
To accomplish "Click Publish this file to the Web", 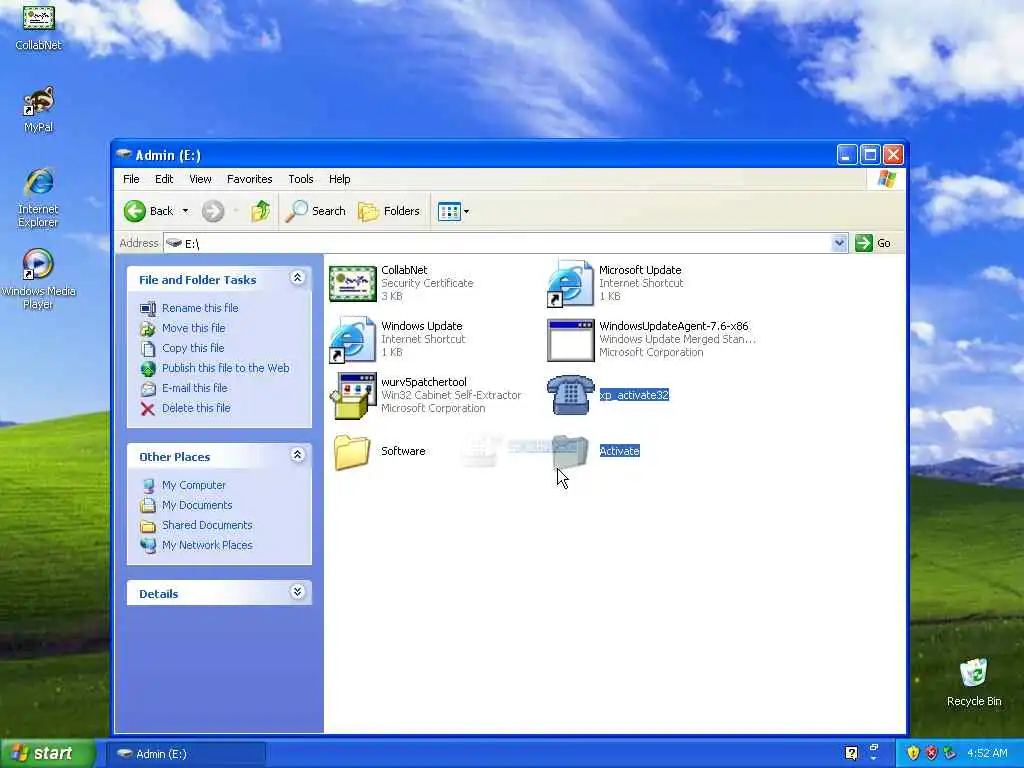I will [225, 368].
